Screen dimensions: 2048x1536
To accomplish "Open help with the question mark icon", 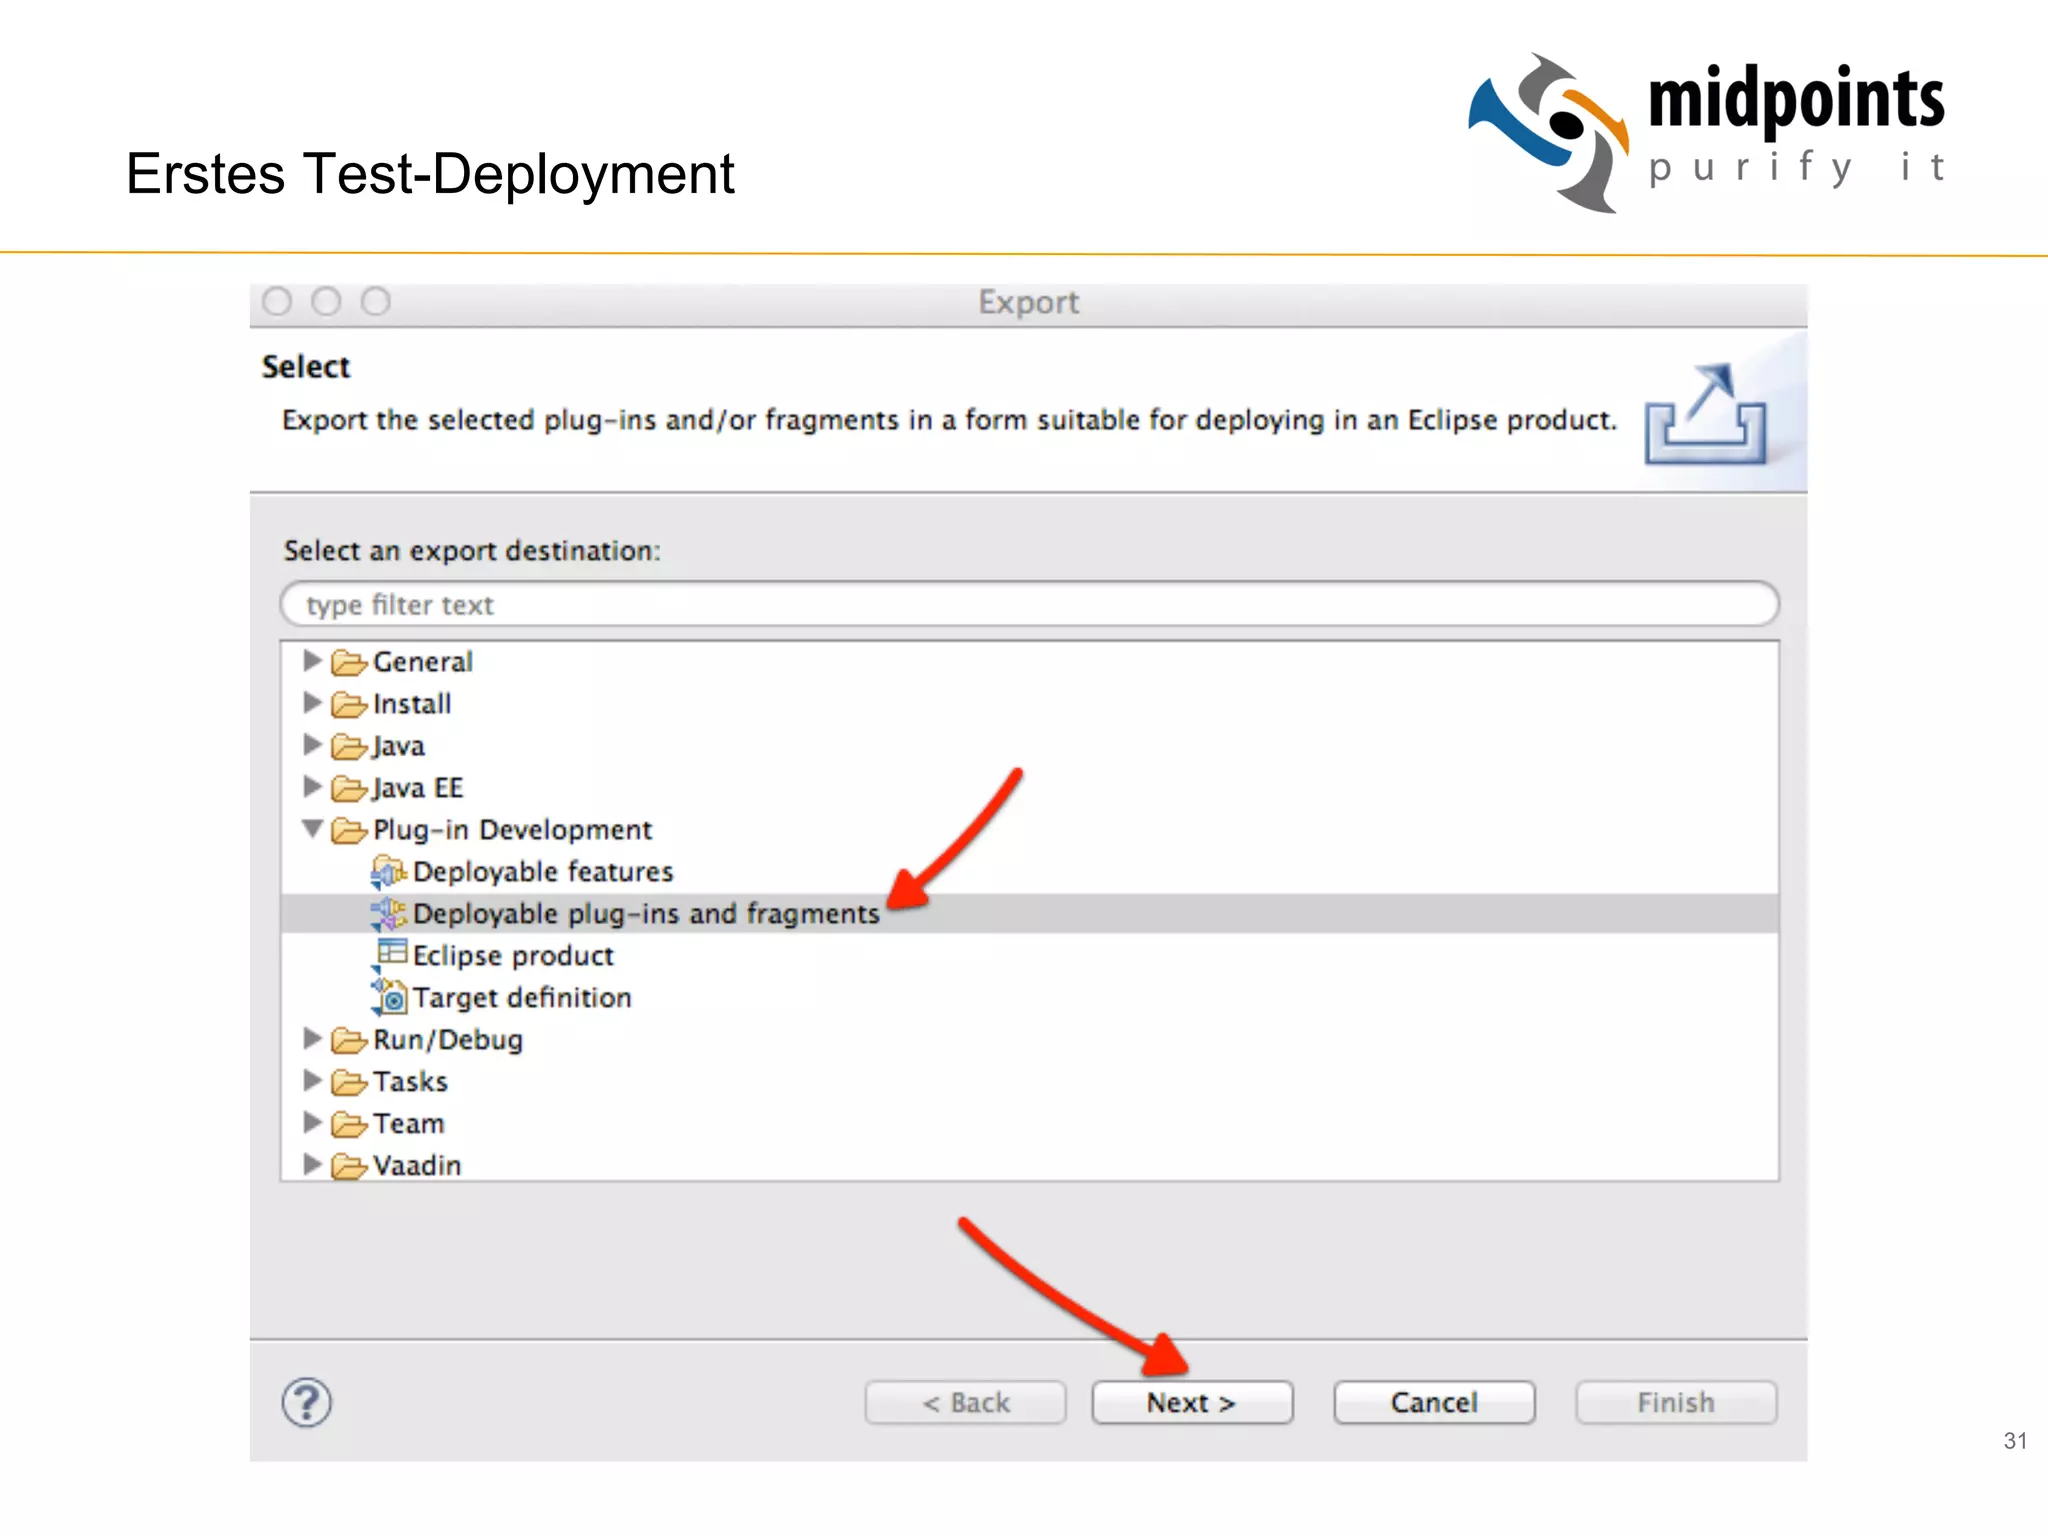I will (307, 1403).
